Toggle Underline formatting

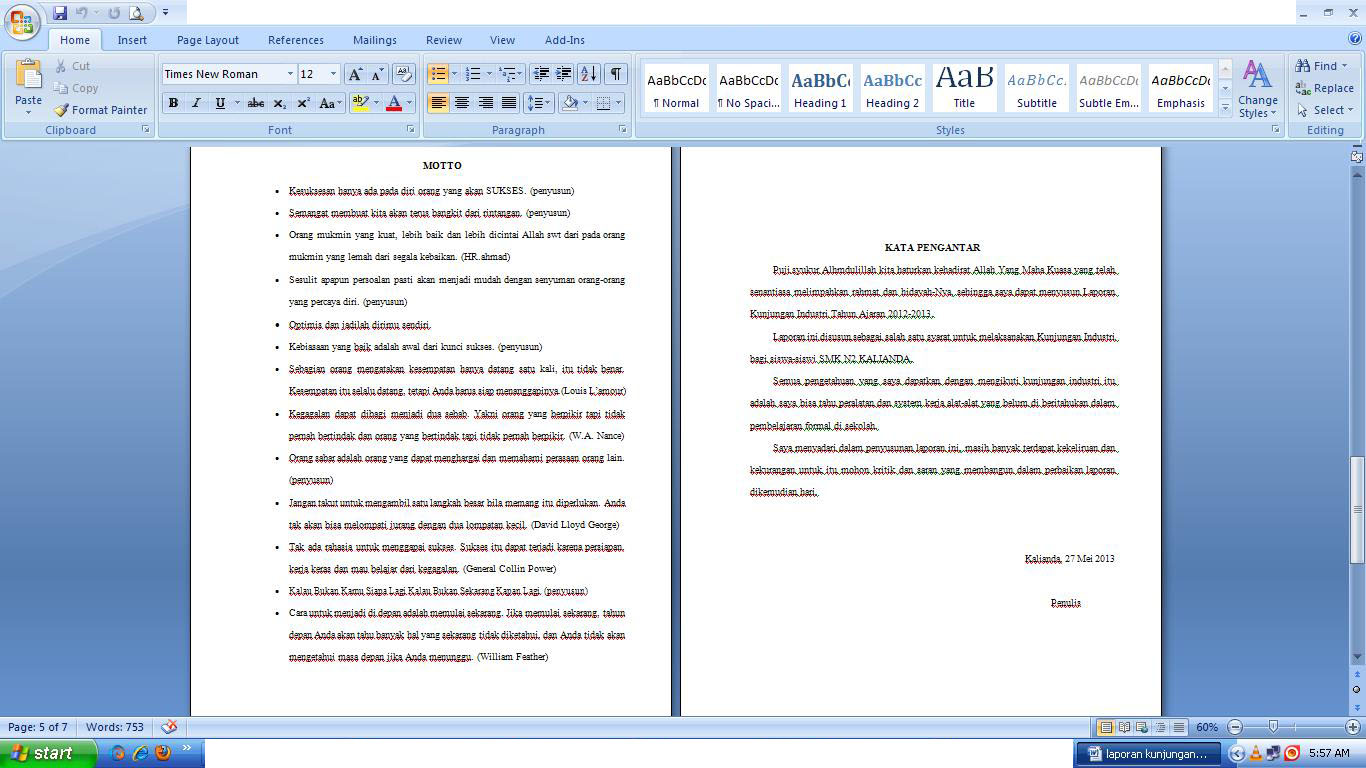(x=220, y=103)
